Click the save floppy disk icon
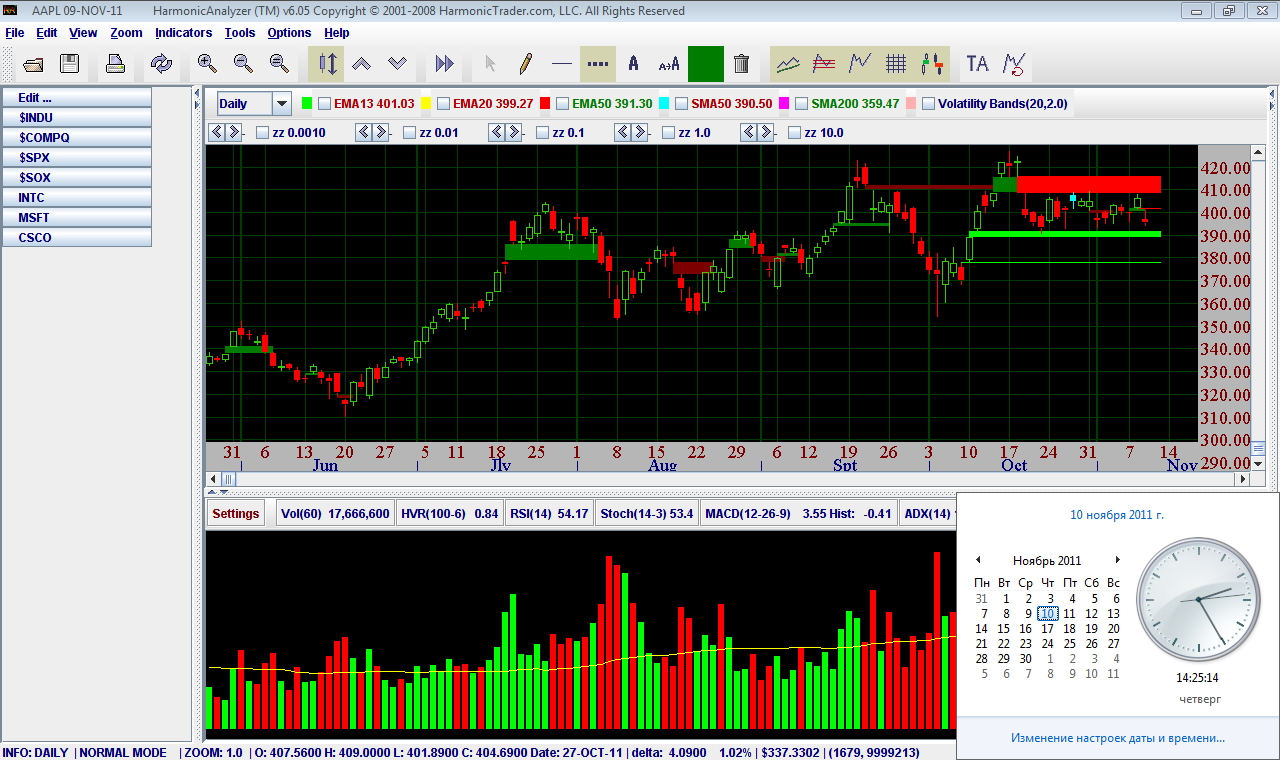 click(69, 64)
